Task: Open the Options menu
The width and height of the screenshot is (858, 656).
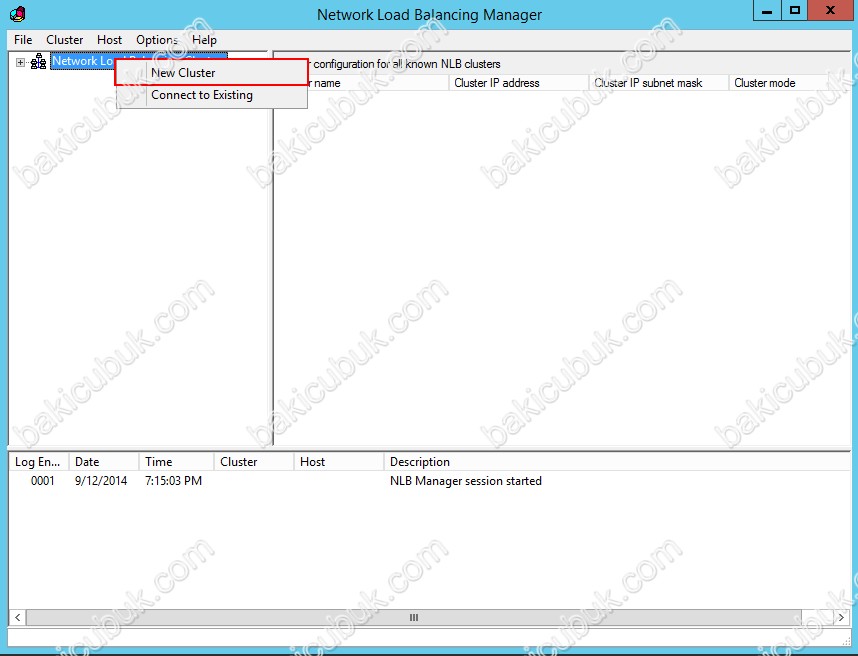Action: click(157, 40)
